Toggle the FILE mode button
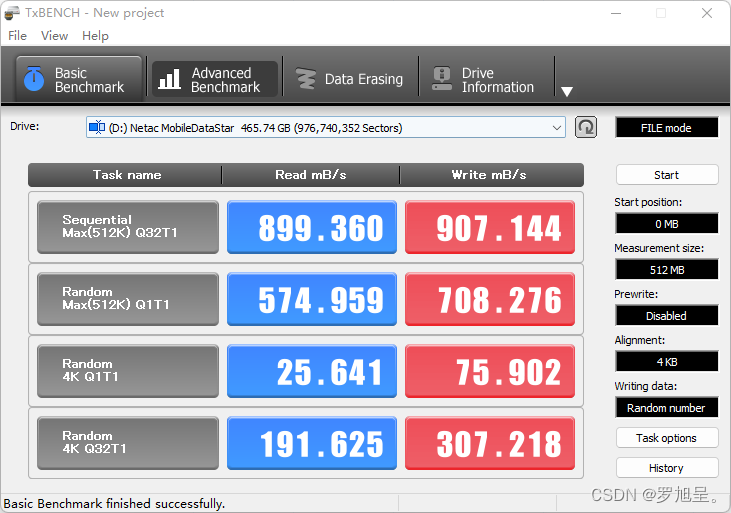Viewport: 731px width, 513px height. (667, 128)
